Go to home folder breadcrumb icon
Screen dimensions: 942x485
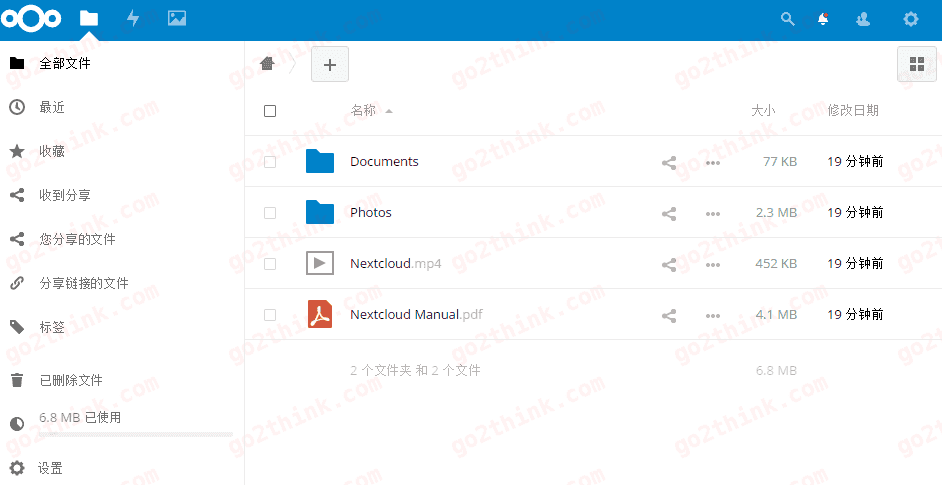point(267,63)
